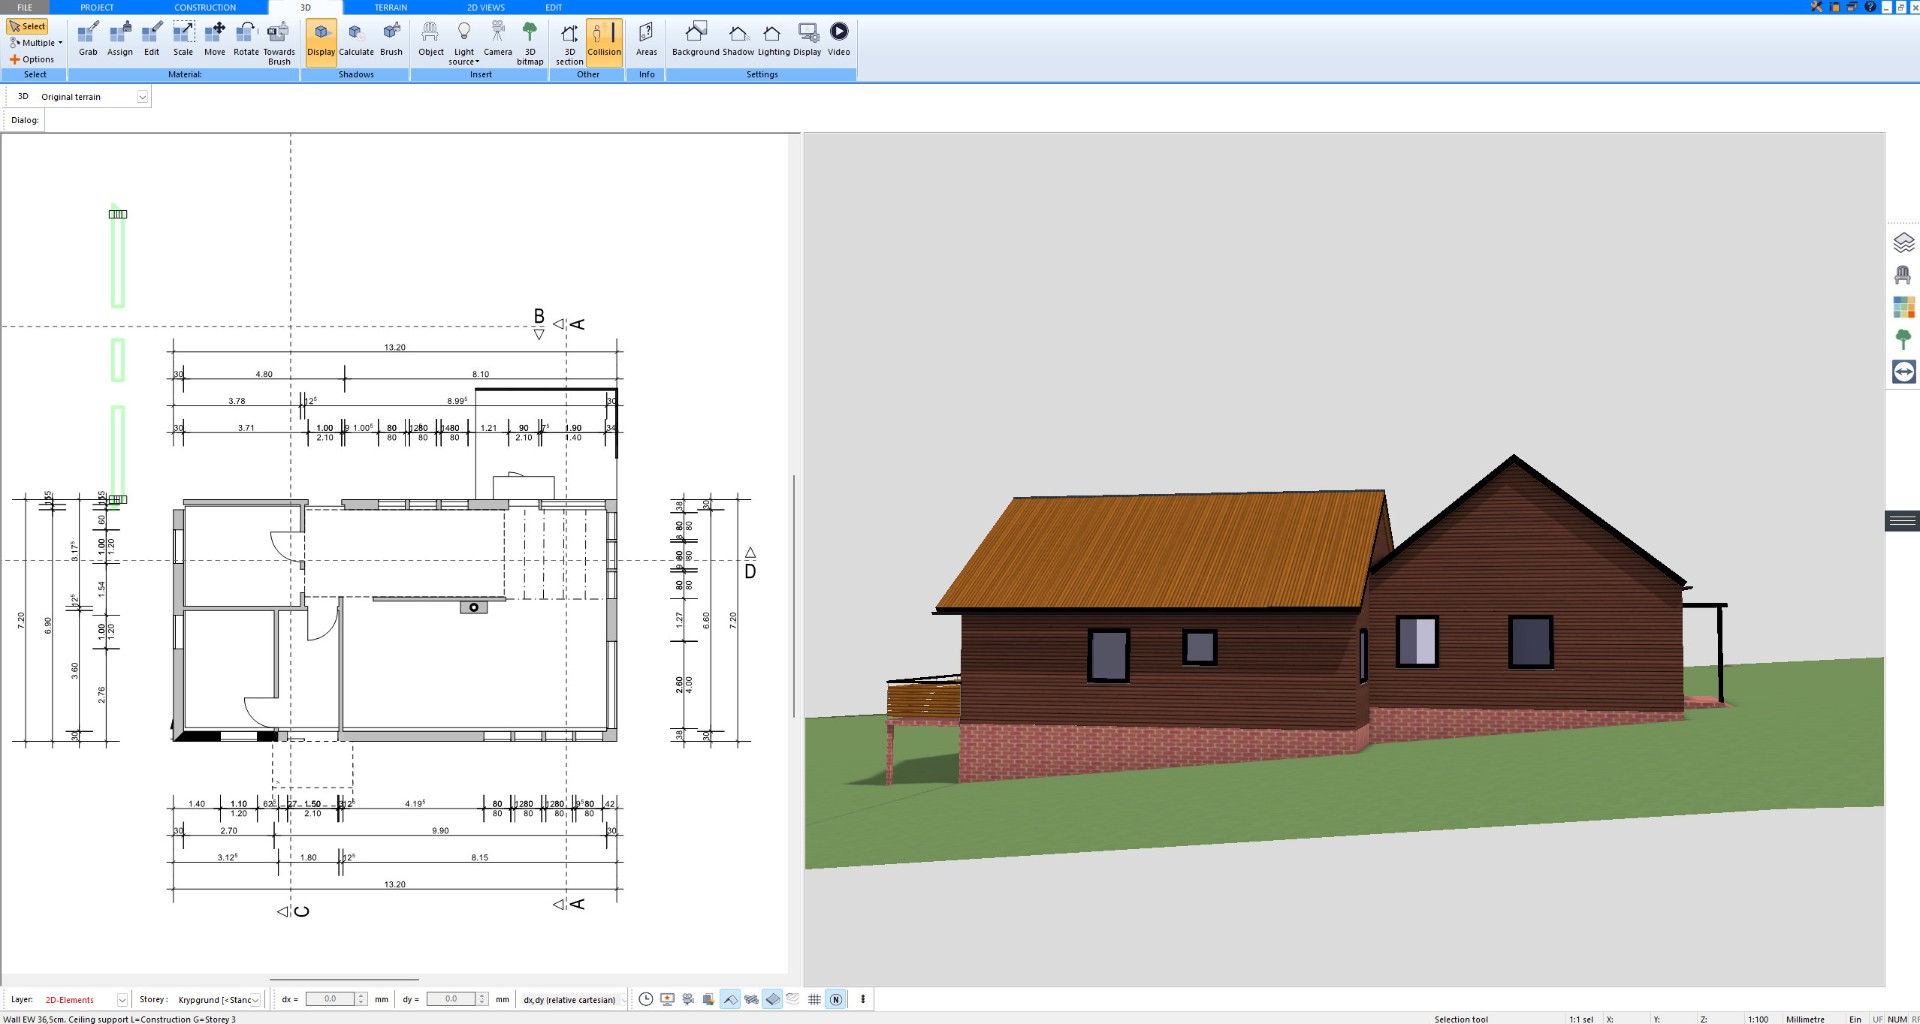This screenshot has width=1920, height=1024.
Task: Click the Move material button
Action: (x=214, y=40)
